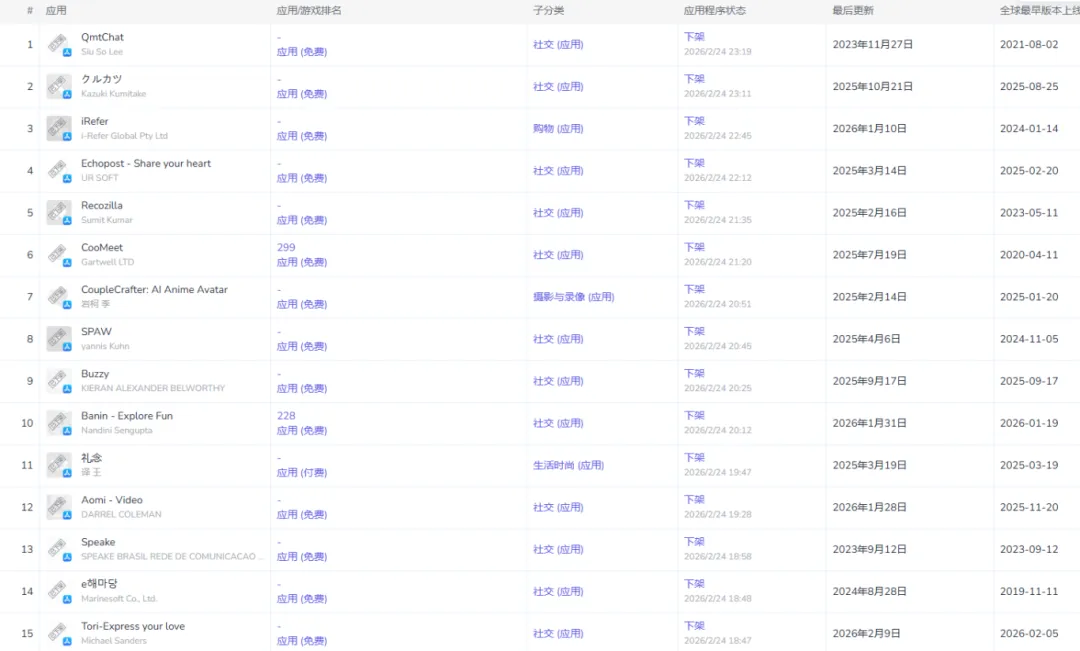Open the Banin - Explore Fun app icon
This screenshot has height=651, width=1080.
[59, 423]
